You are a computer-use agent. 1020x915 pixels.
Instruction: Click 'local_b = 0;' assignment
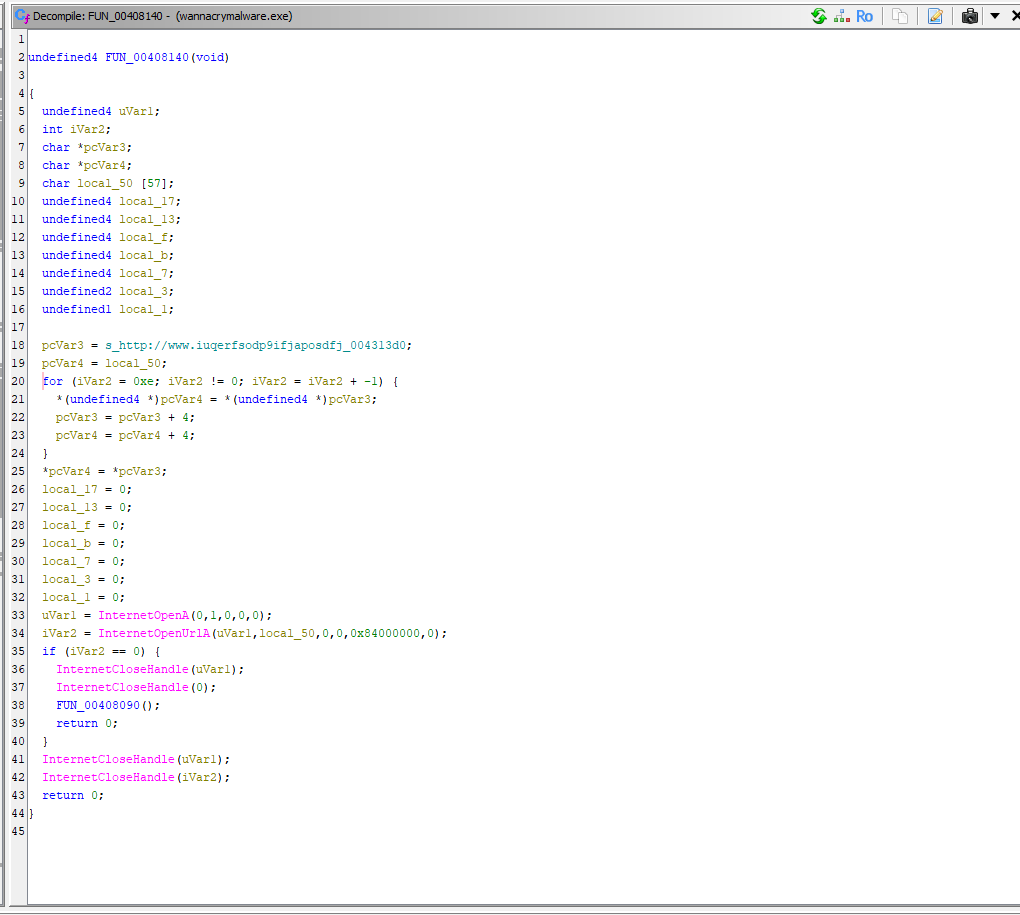(83, 543)
